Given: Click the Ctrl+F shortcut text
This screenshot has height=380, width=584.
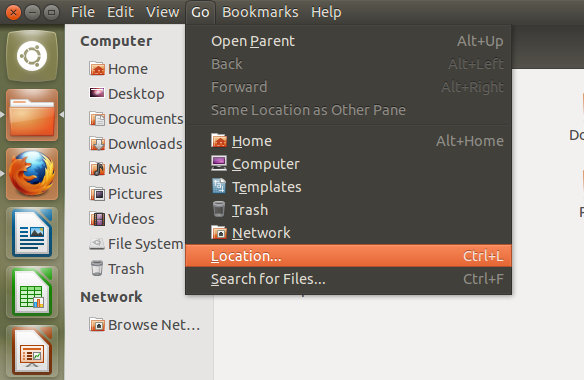Looking at the screenshot, I should click(x=483, y=279).
